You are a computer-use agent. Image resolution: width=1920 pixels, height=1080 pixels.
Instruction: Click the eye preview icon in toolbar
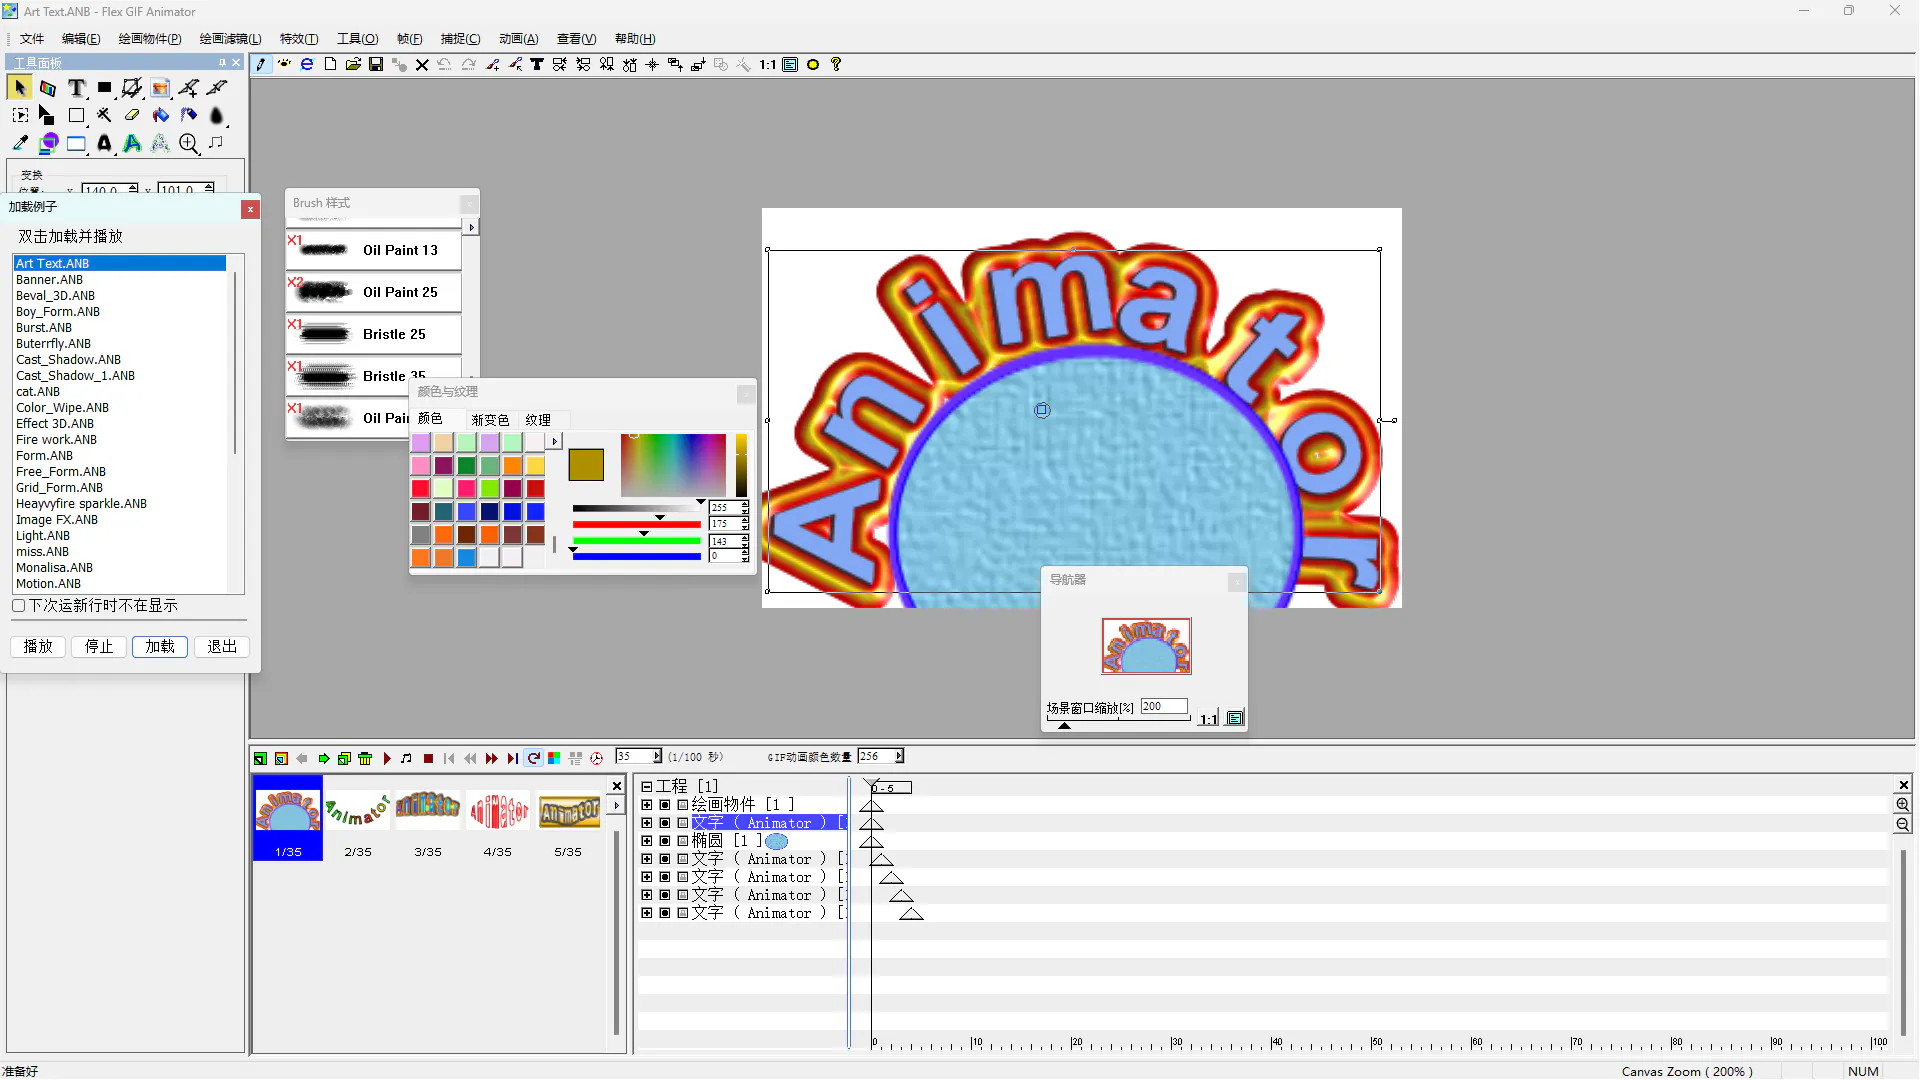(284, 64)
